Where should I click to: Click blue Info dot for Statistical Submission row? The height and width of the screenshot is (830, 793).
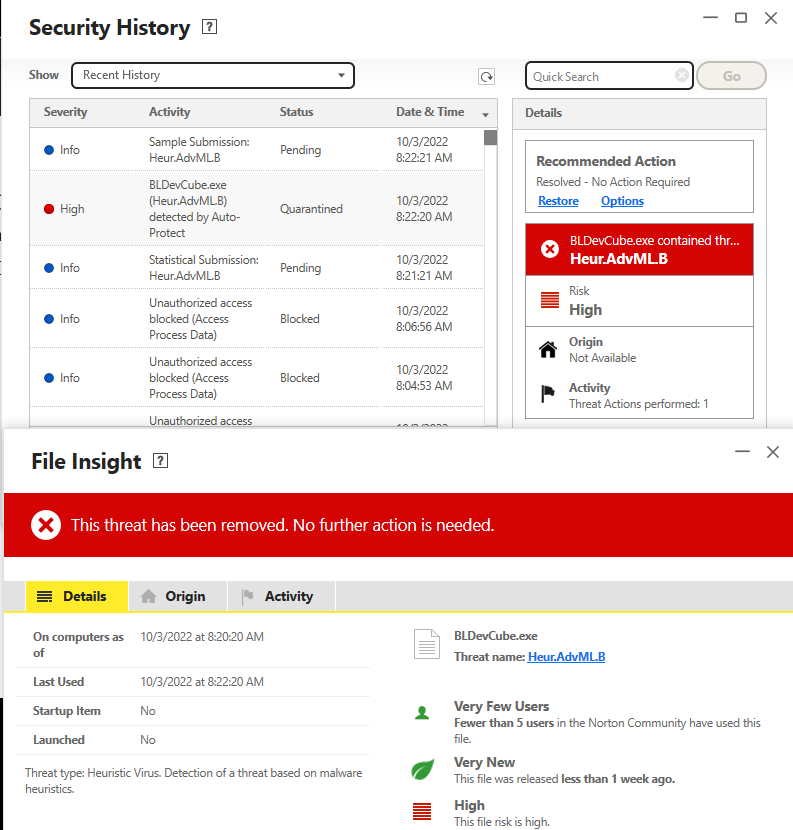[x=49, y=268]
